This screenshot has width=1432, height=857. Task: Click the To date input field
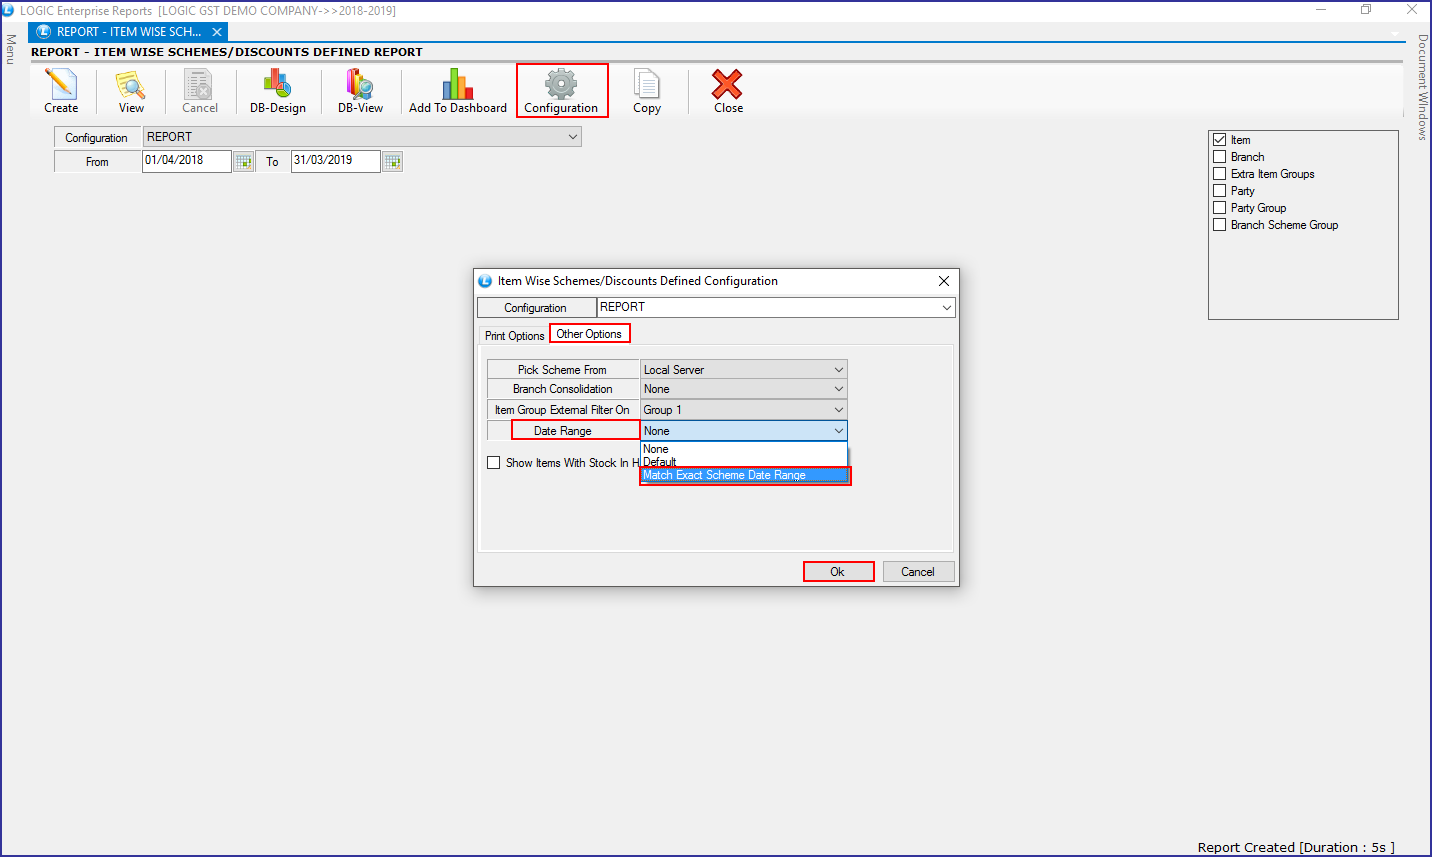point(334,161)
